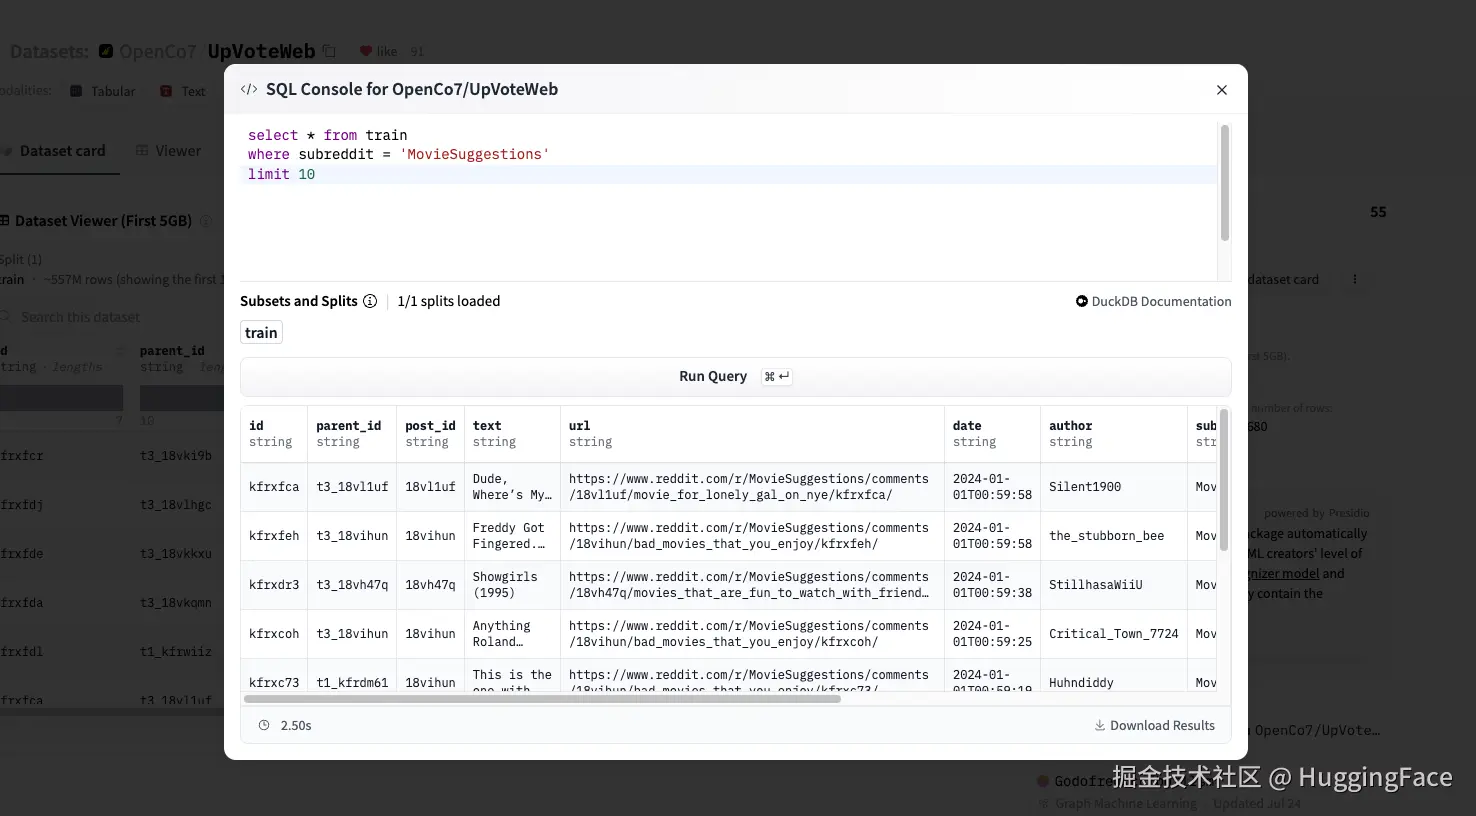Click the results table vertical scrollbar
This screenshot has width=1476, height=816.
(x=1224, y=479)
